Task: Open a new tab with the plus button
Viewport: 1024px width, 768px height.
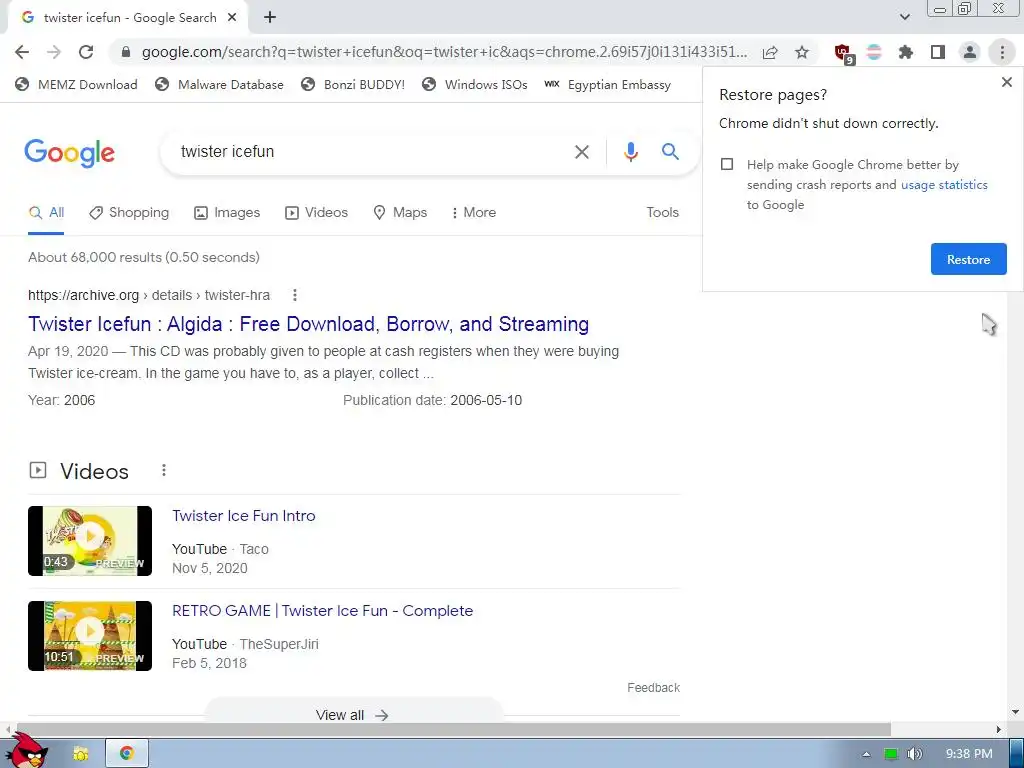Action: coord(270,18)
